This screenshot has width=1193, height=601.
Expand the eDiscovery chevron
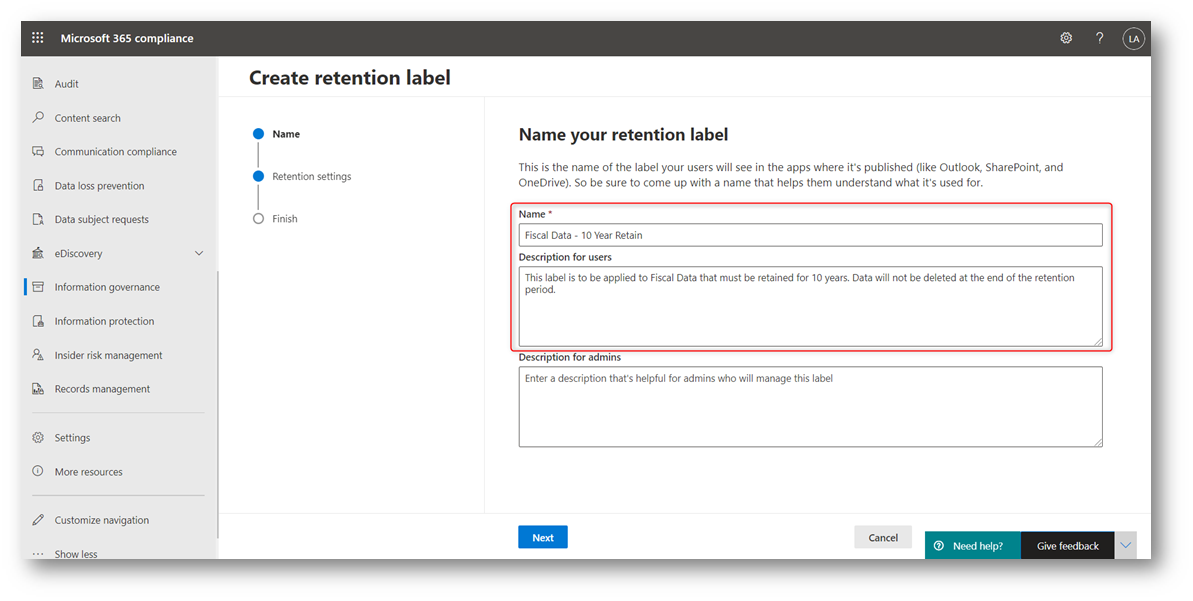[x=199, y=253]
